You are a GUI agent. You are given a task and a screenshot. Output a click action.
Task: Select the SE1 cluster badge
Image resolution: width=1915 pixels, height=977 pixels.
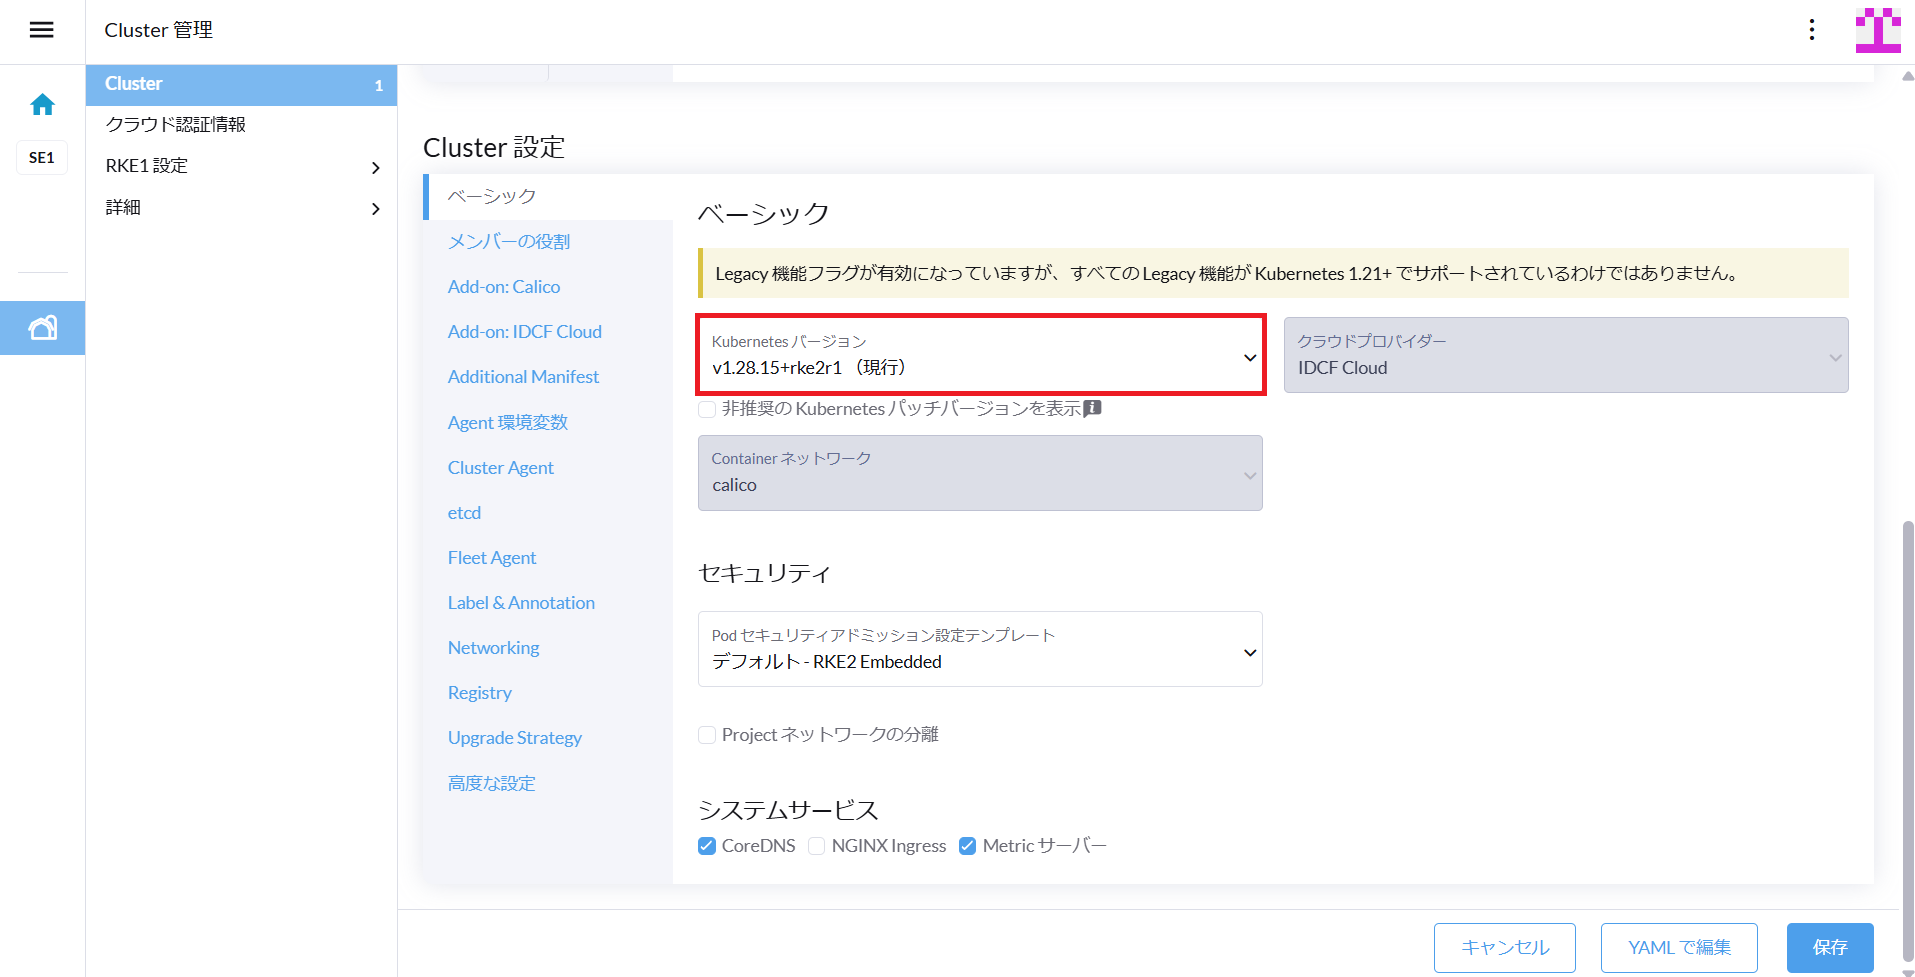(42, 158)
